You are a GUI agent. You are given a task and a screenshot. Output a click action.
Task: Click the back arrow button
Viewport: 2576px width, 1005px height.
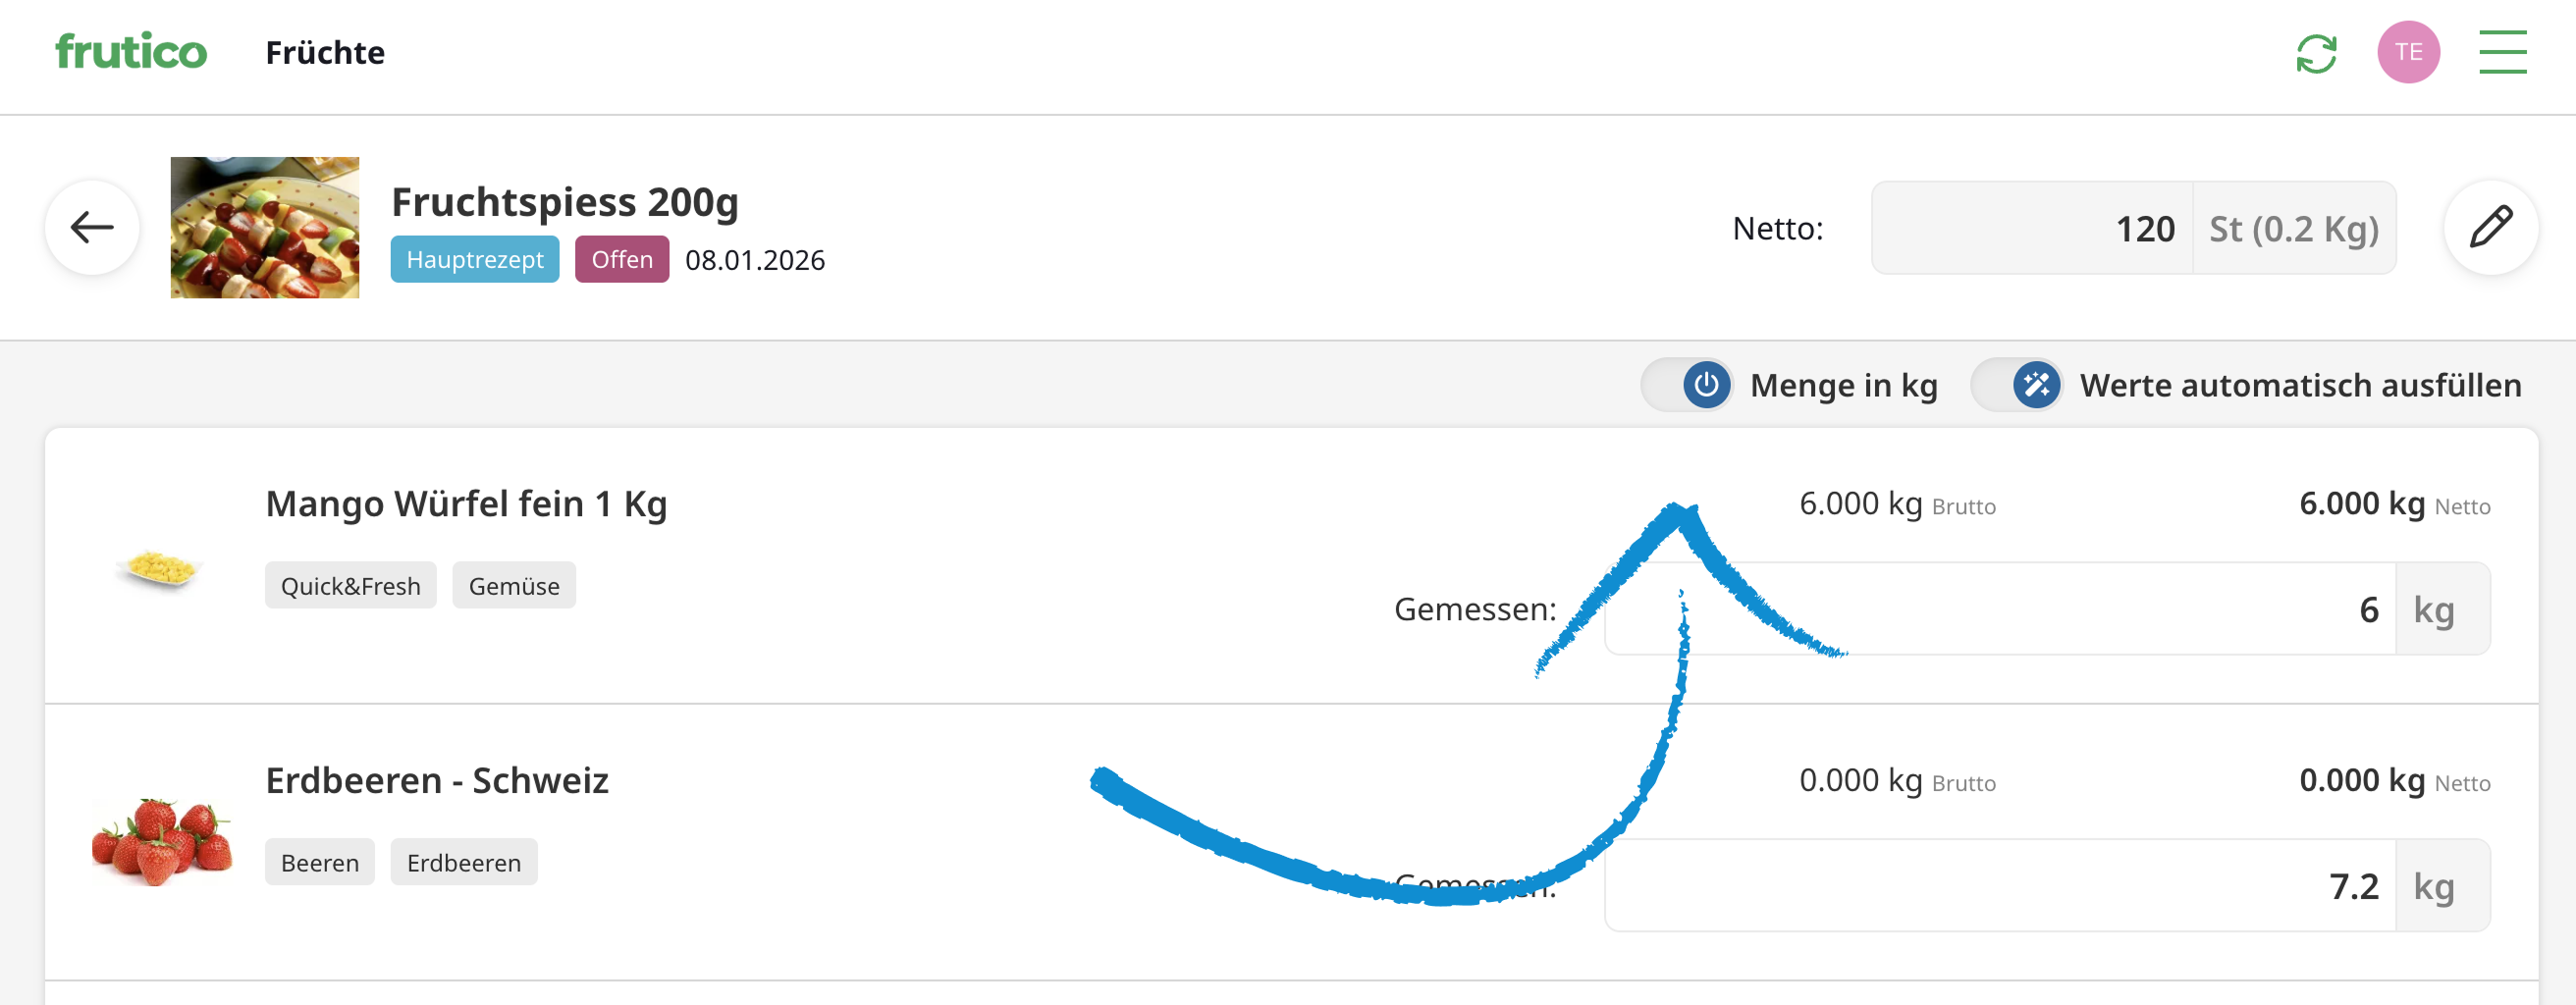[92, 228]
